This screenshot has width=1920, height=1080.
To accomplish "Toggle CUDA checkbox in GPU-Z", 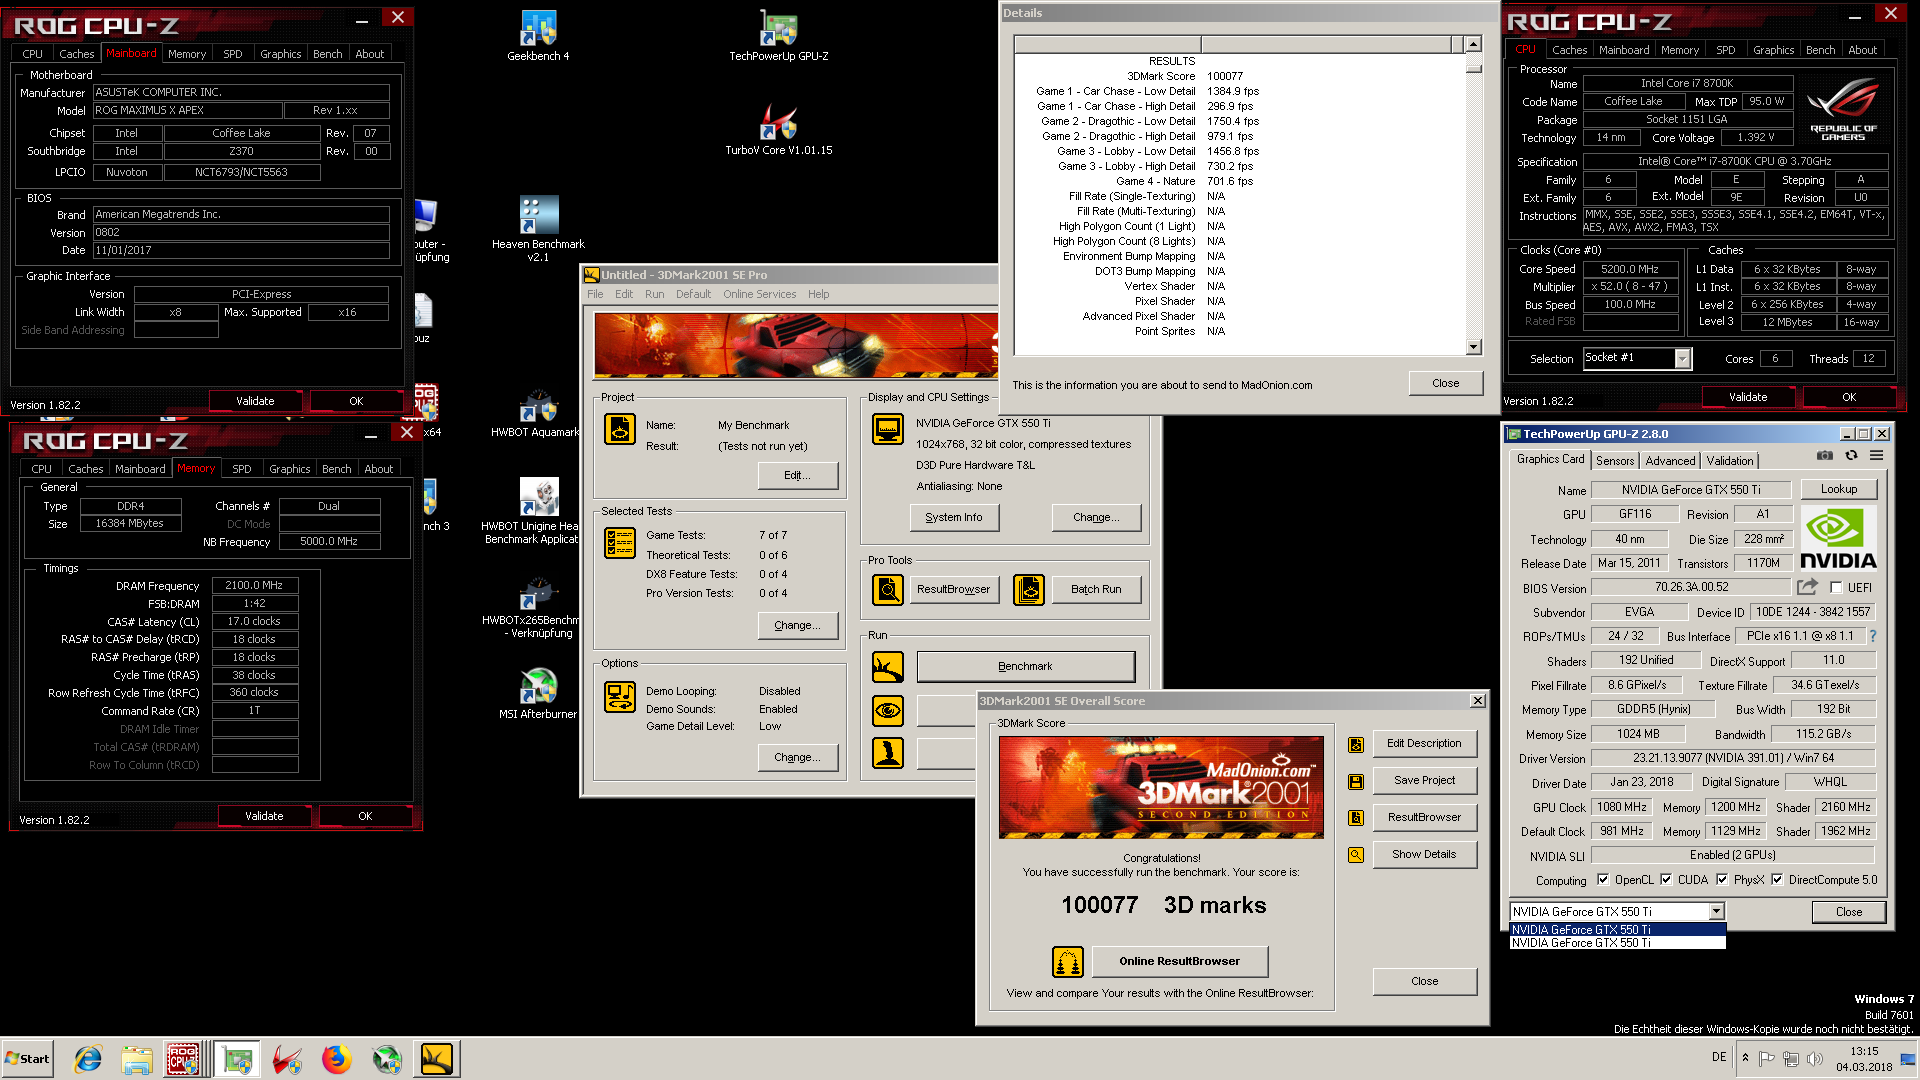I will coord(1666,880).
